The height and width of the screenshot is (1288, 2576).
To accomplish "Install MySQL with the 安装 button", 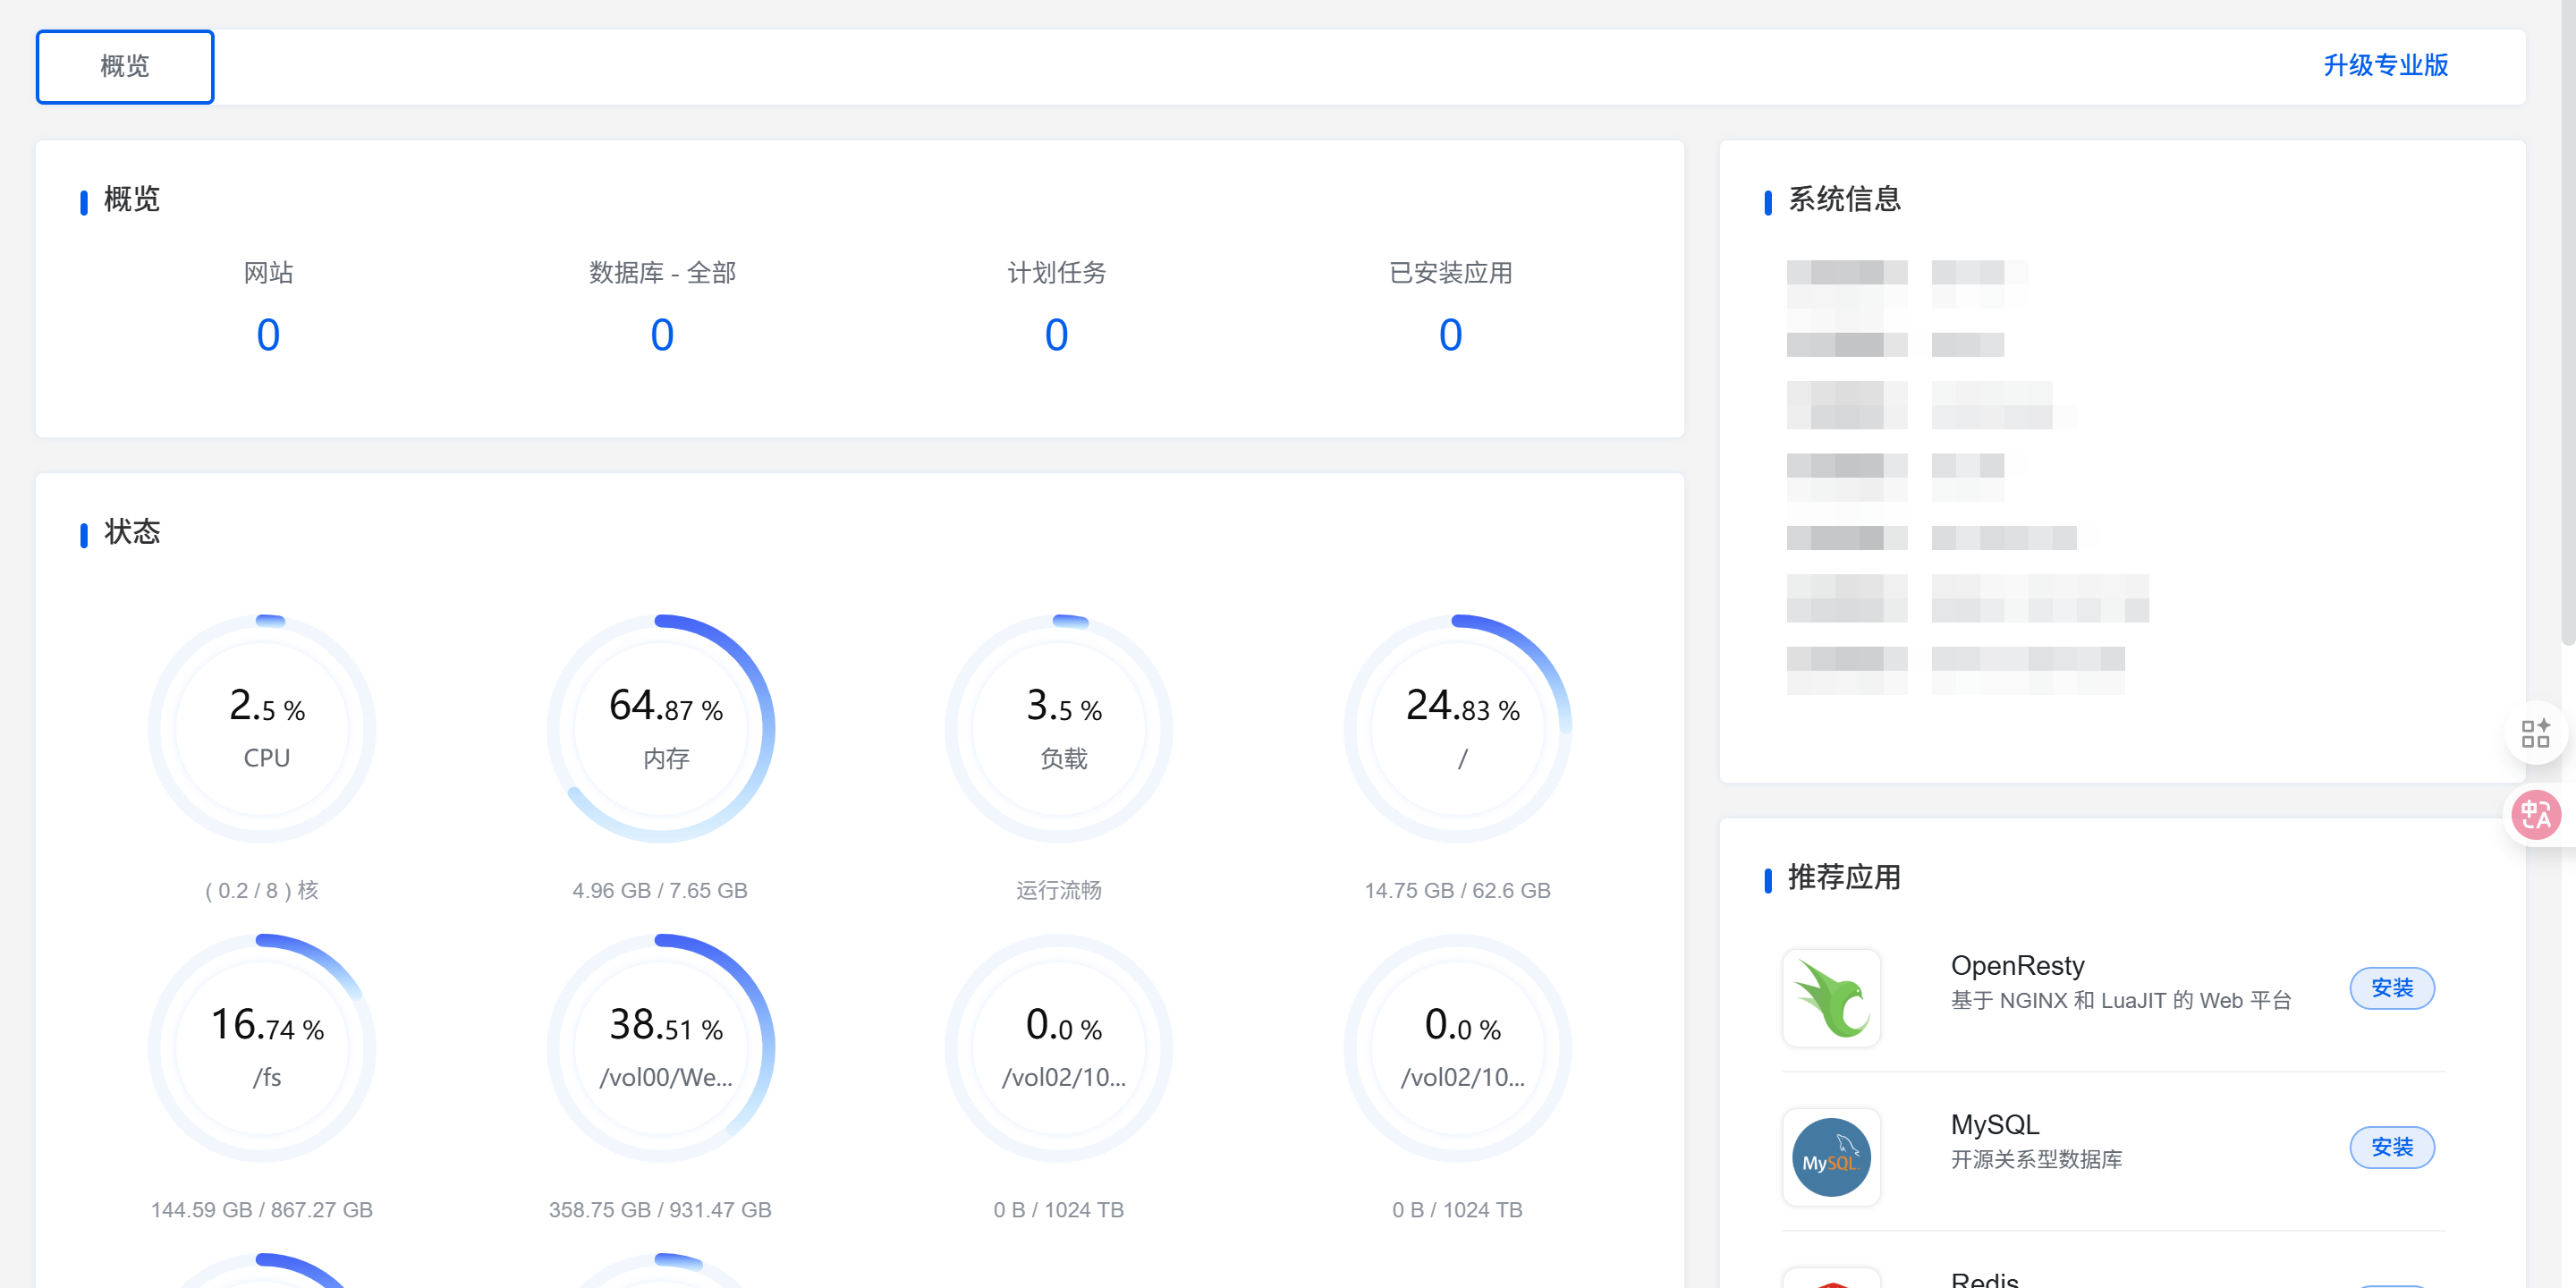I will click(x=2392, y=1147).
